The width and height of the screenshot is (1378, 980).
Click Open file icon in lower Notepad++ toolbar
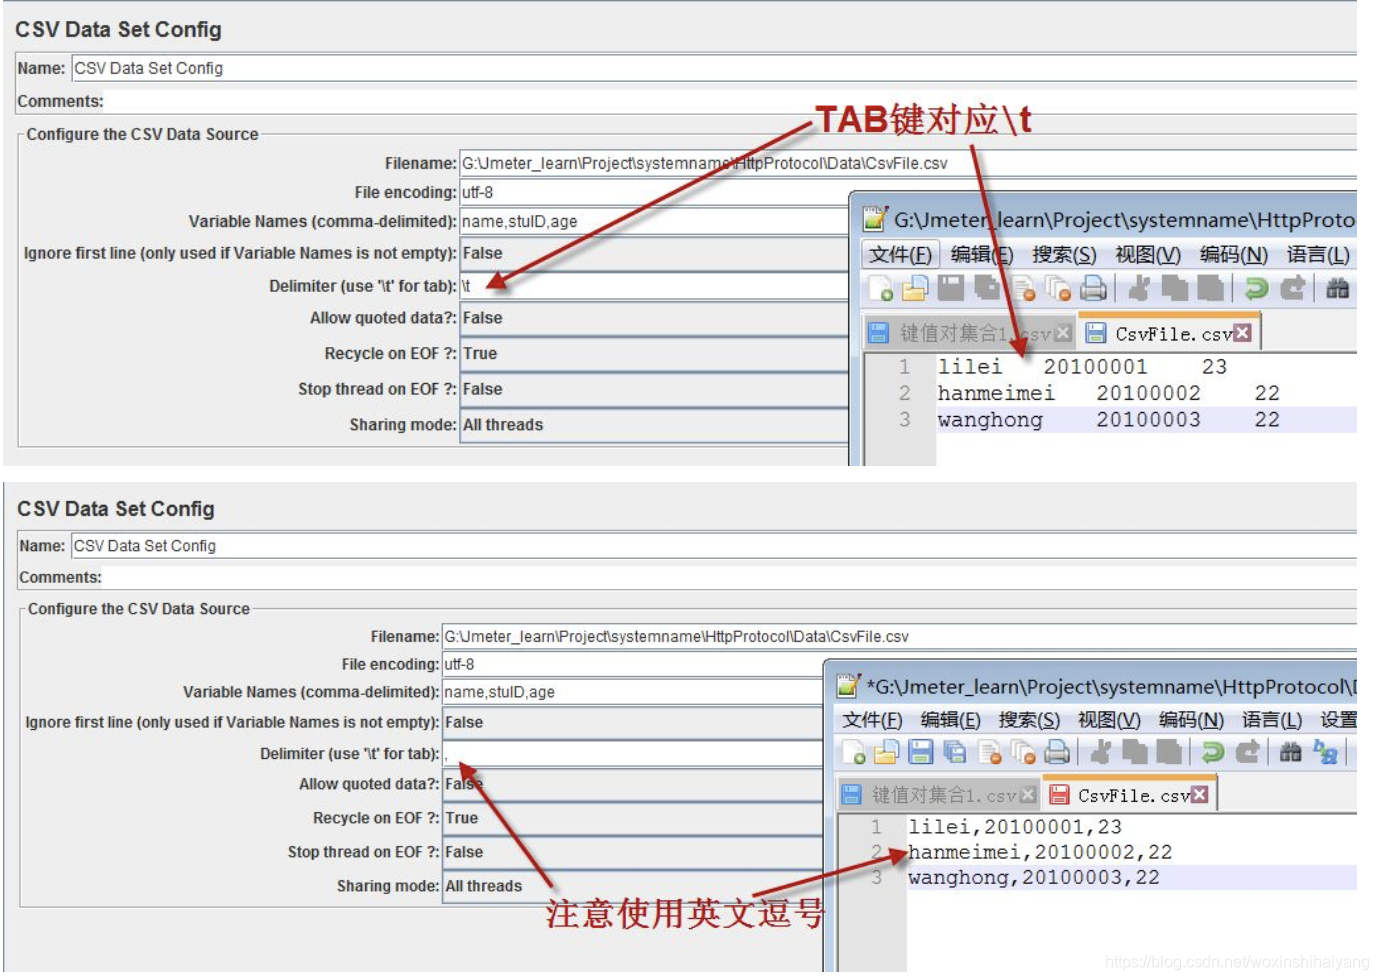[x=887, y=752]
